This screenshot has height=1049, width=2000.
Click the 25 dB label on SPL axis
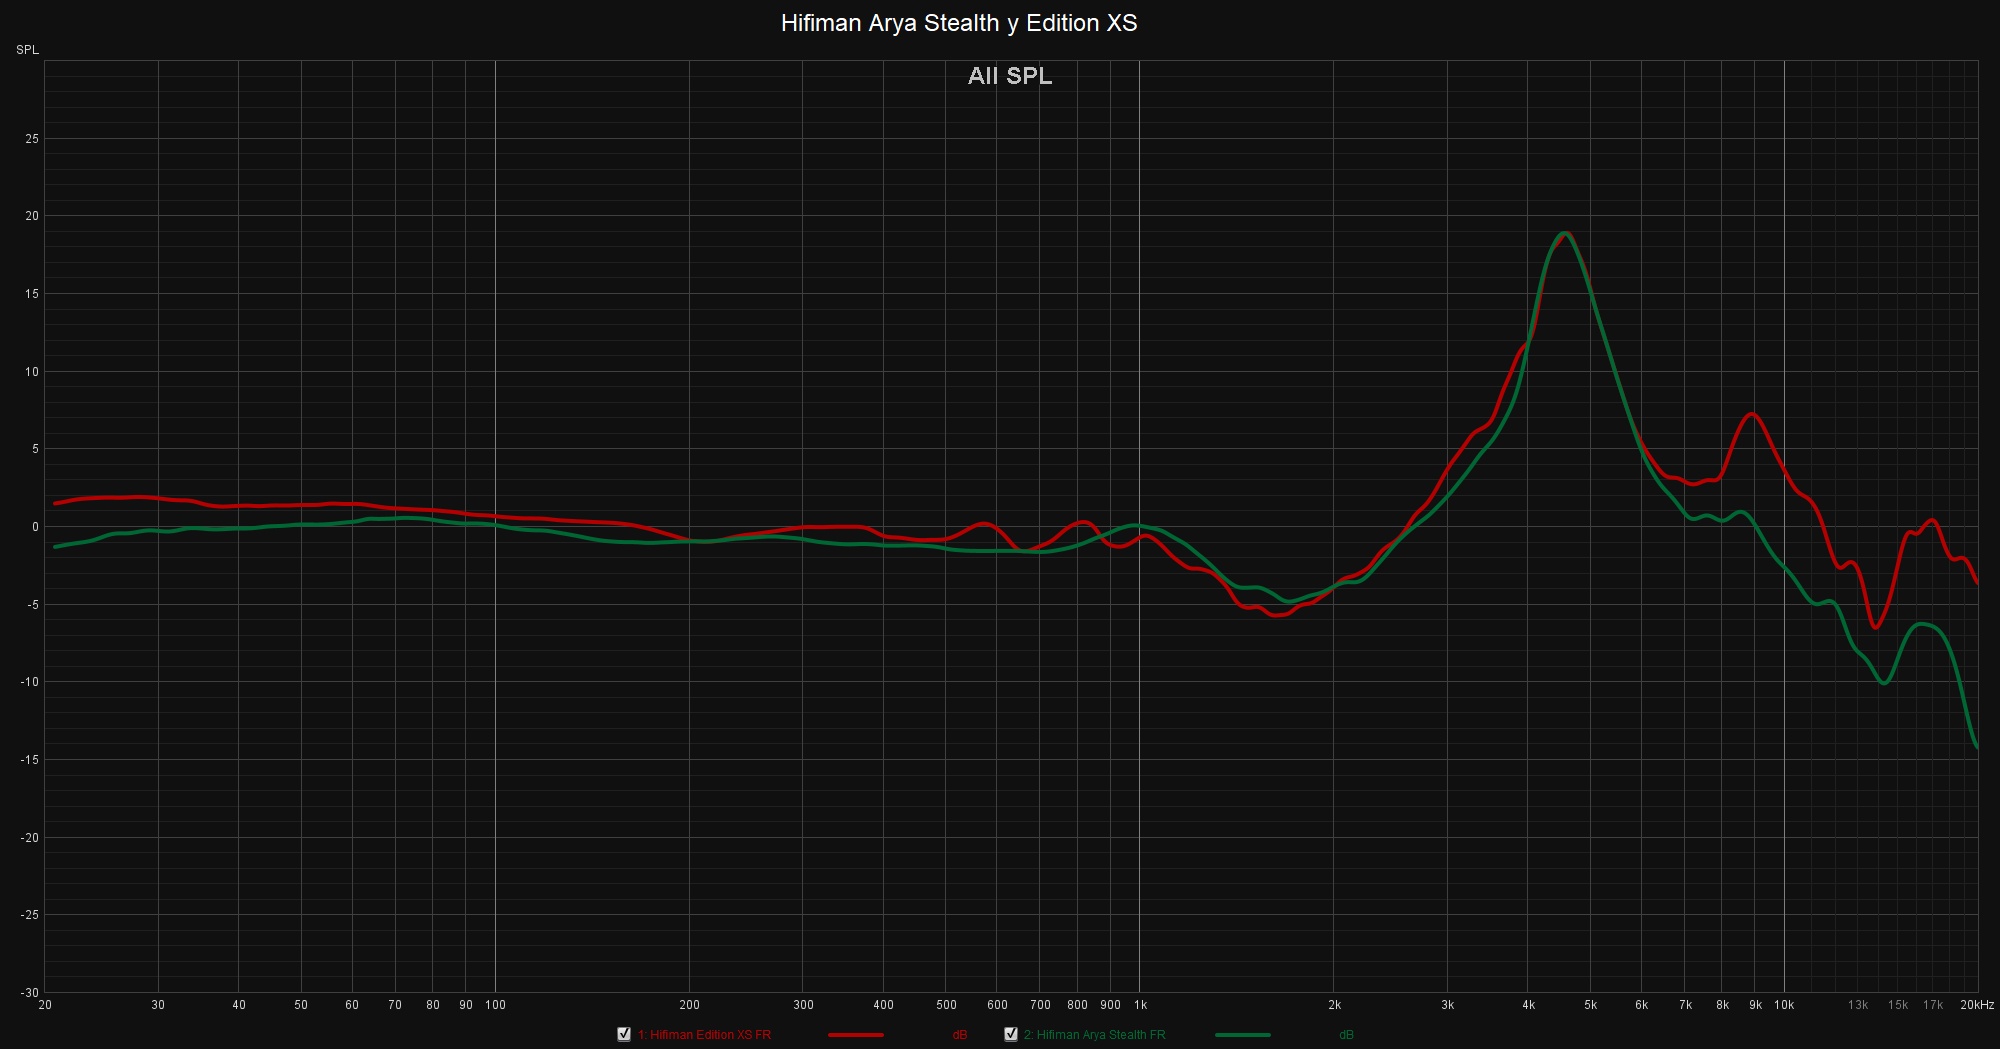click(32, 139)
